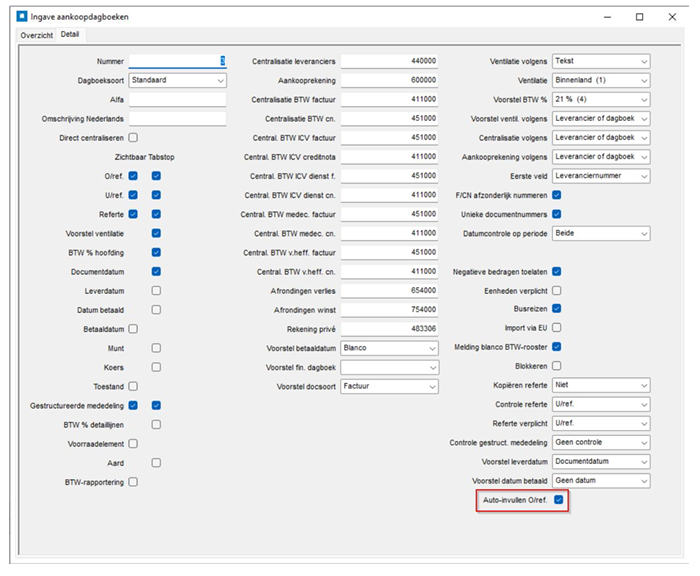
Task: Toggle the Referte Tabstop checkbox
Action: pos(156,214)
